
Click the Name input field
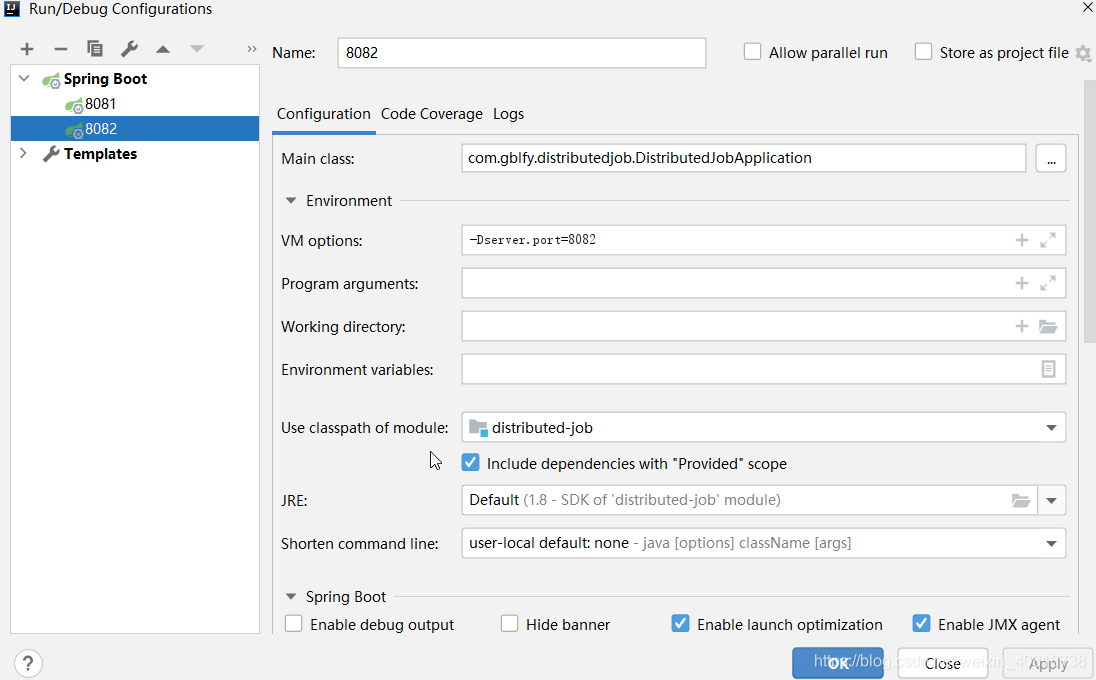point(521,53)
